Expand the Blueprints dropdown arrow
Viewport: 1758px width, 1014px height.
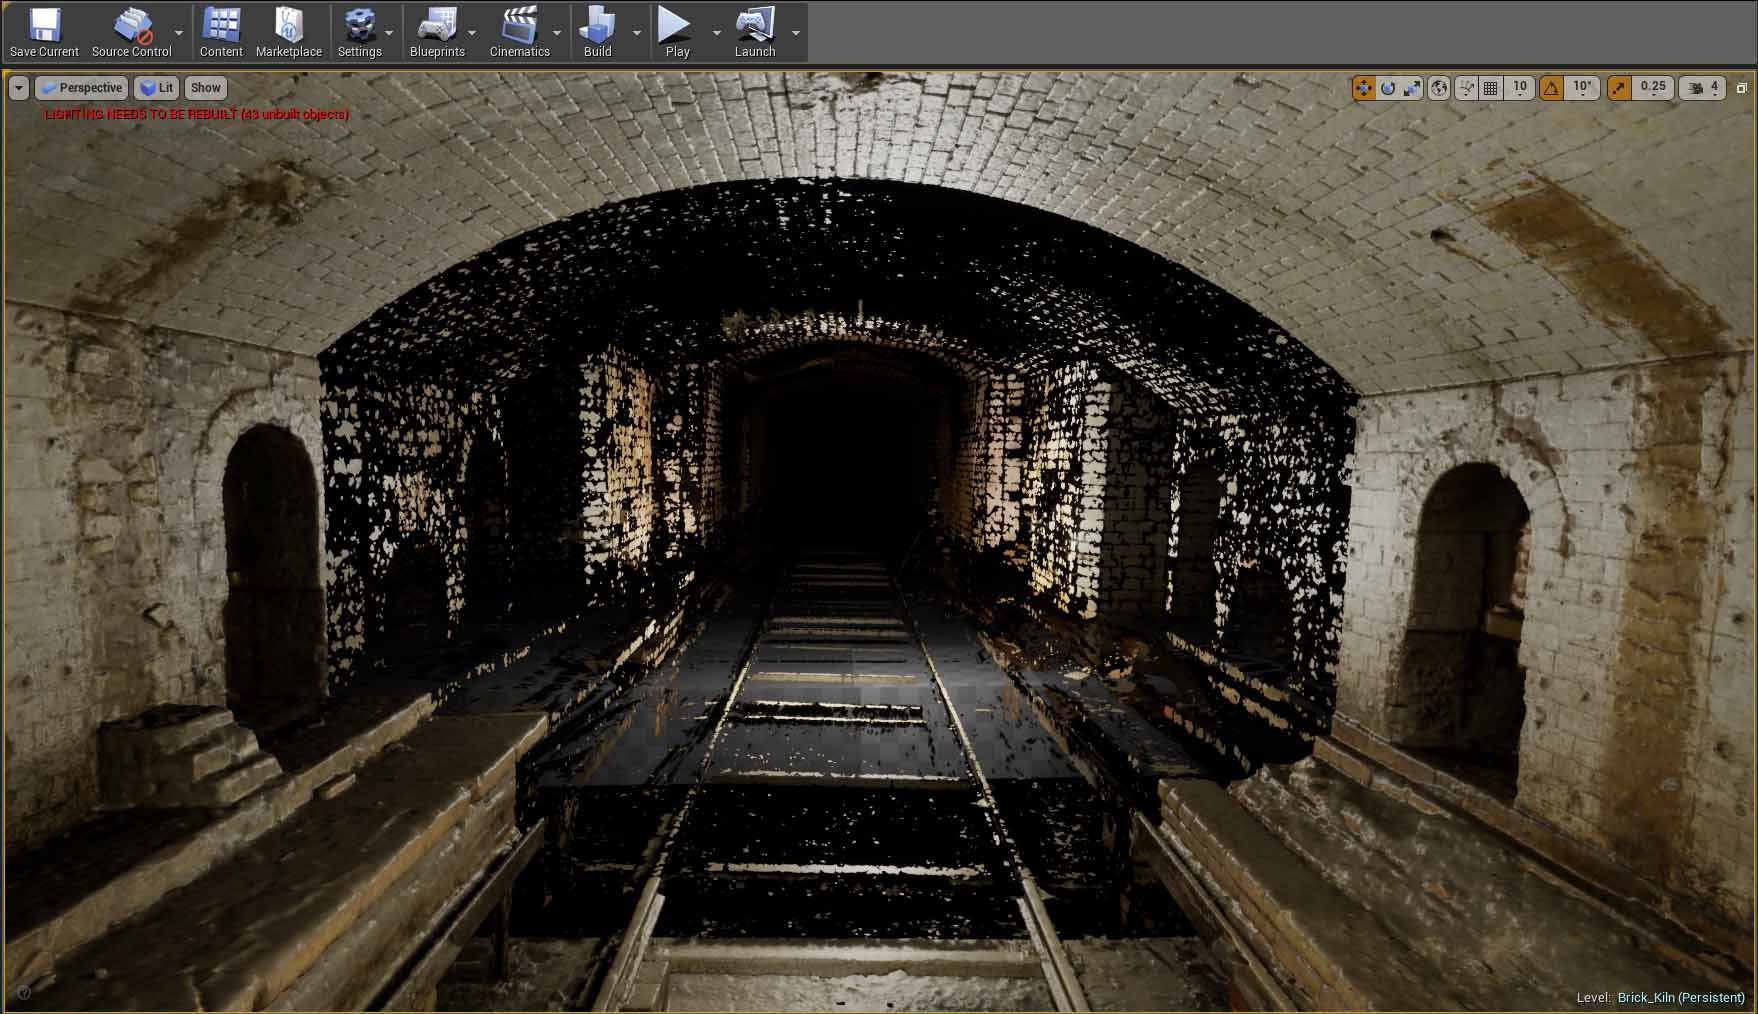(x=473, y=33)
